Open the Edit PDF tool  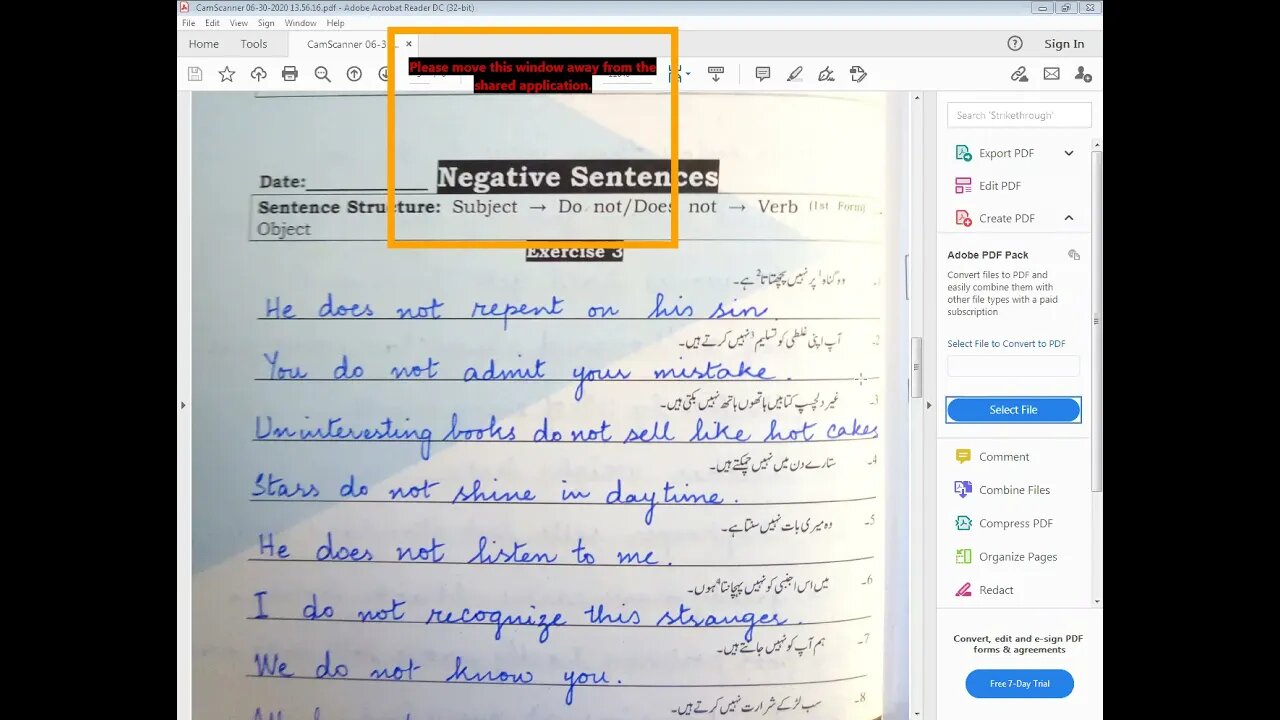pos(999,186)
